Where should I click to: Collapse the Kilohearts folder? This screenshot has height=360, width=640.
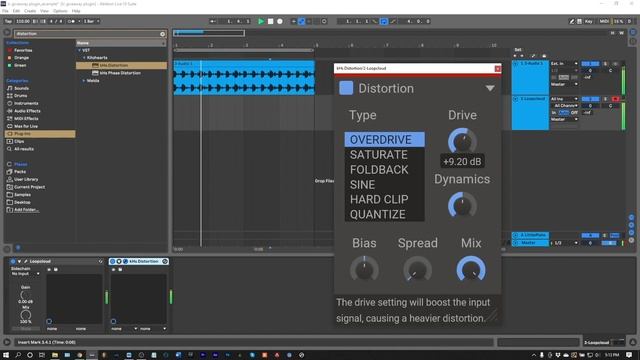[x=84, y=58]
